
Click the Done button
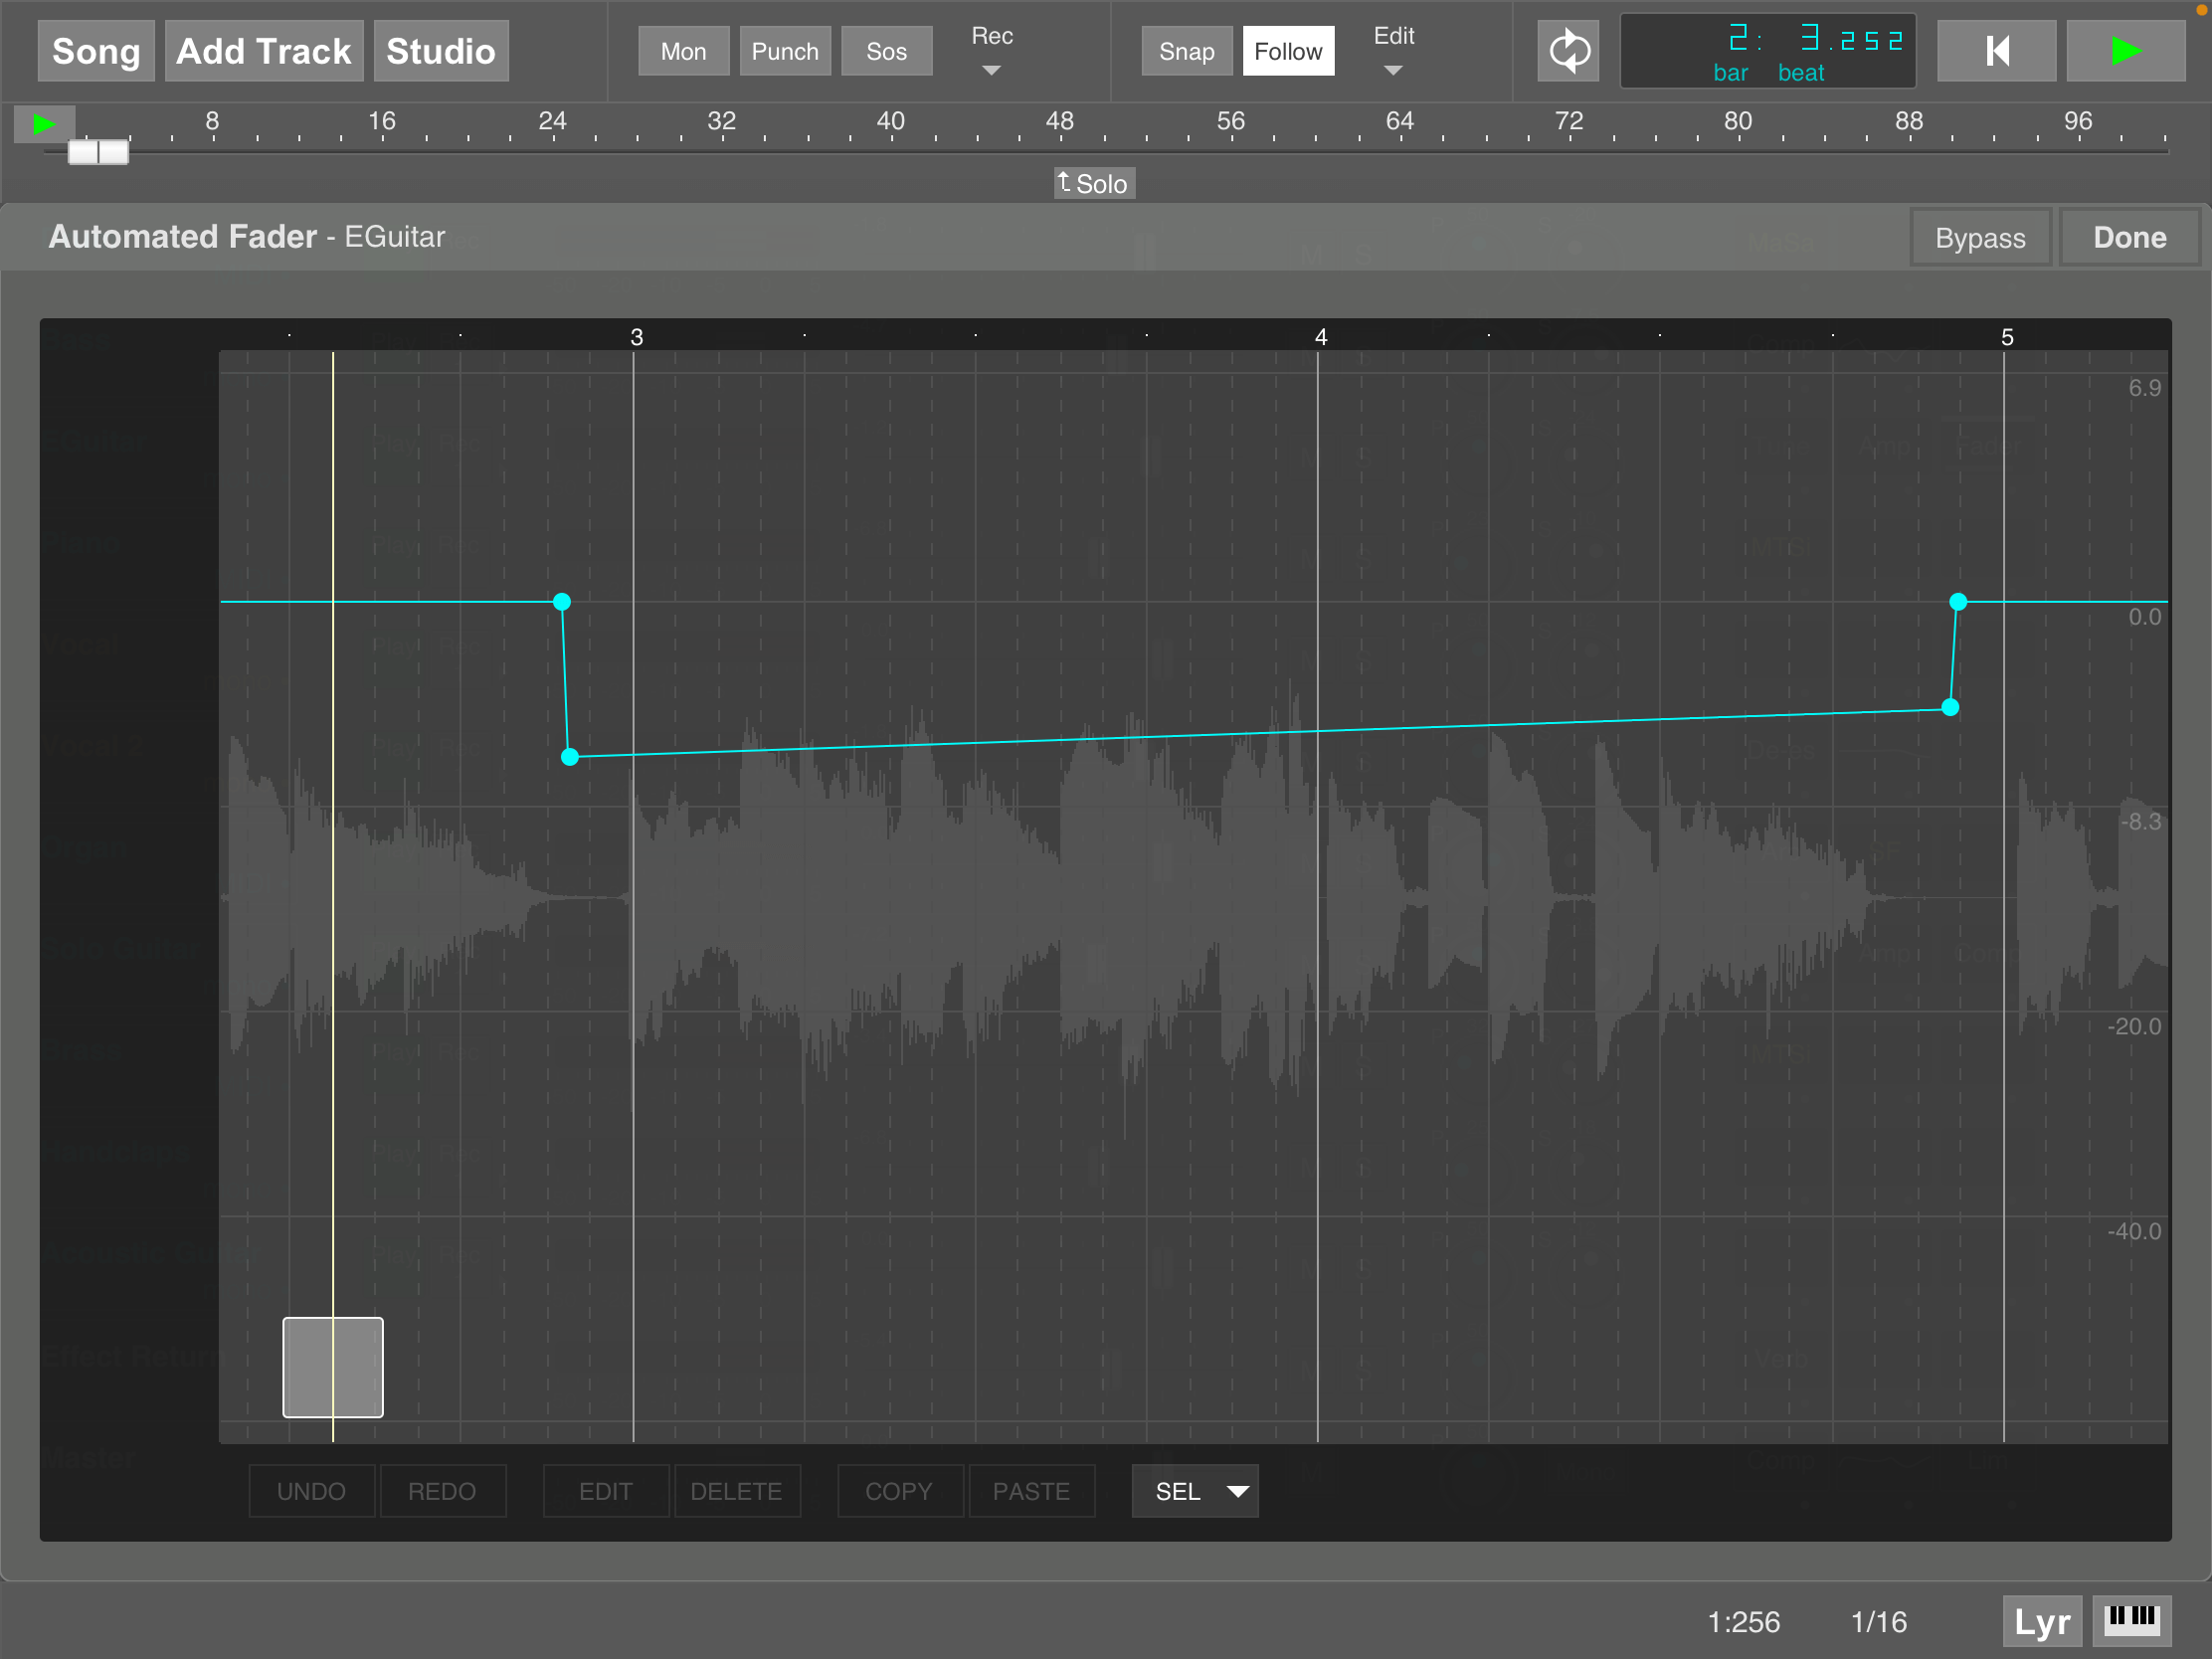click(2131, 236)
